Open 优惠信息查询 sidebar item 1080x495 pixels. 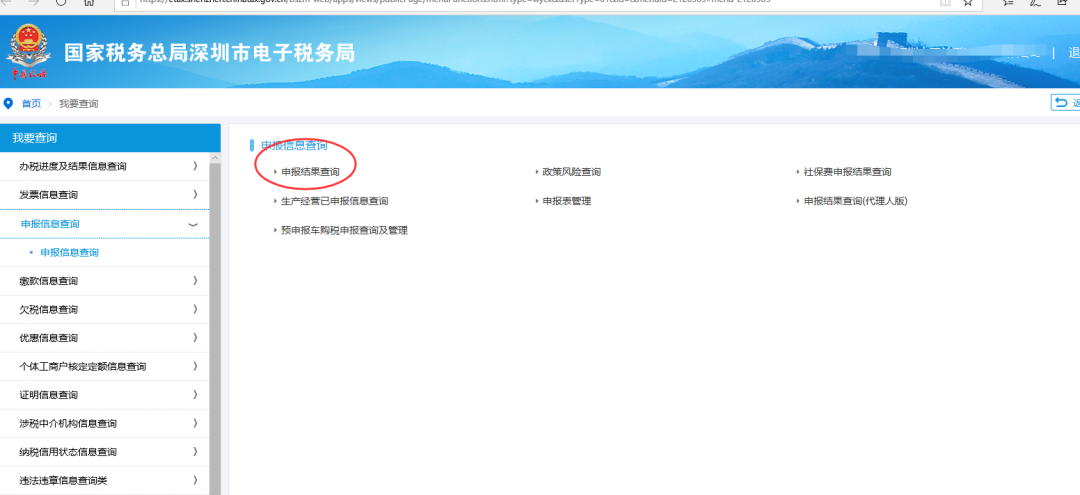[x=48, y=338]
